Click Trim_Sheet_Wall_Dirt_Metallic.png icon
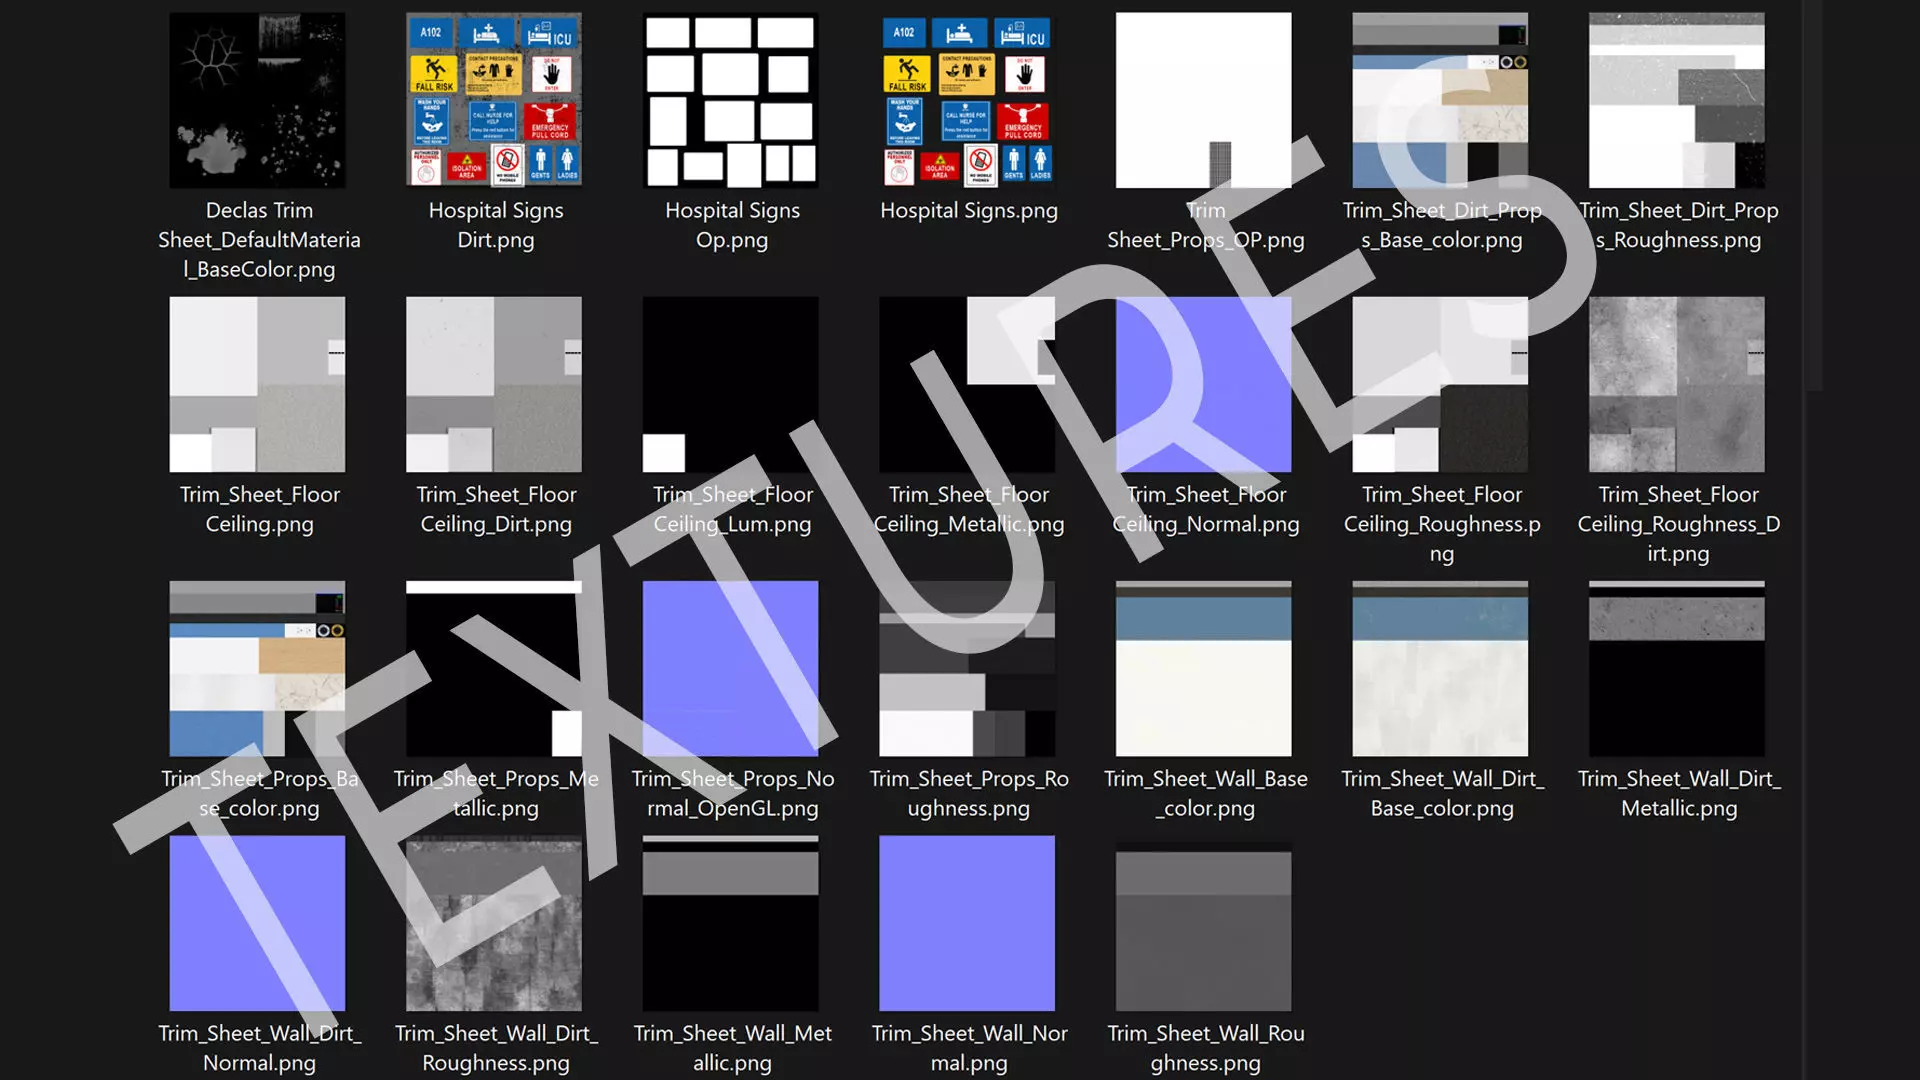The height and width of the screenshot is (1080, 1920). point(1676,668)
